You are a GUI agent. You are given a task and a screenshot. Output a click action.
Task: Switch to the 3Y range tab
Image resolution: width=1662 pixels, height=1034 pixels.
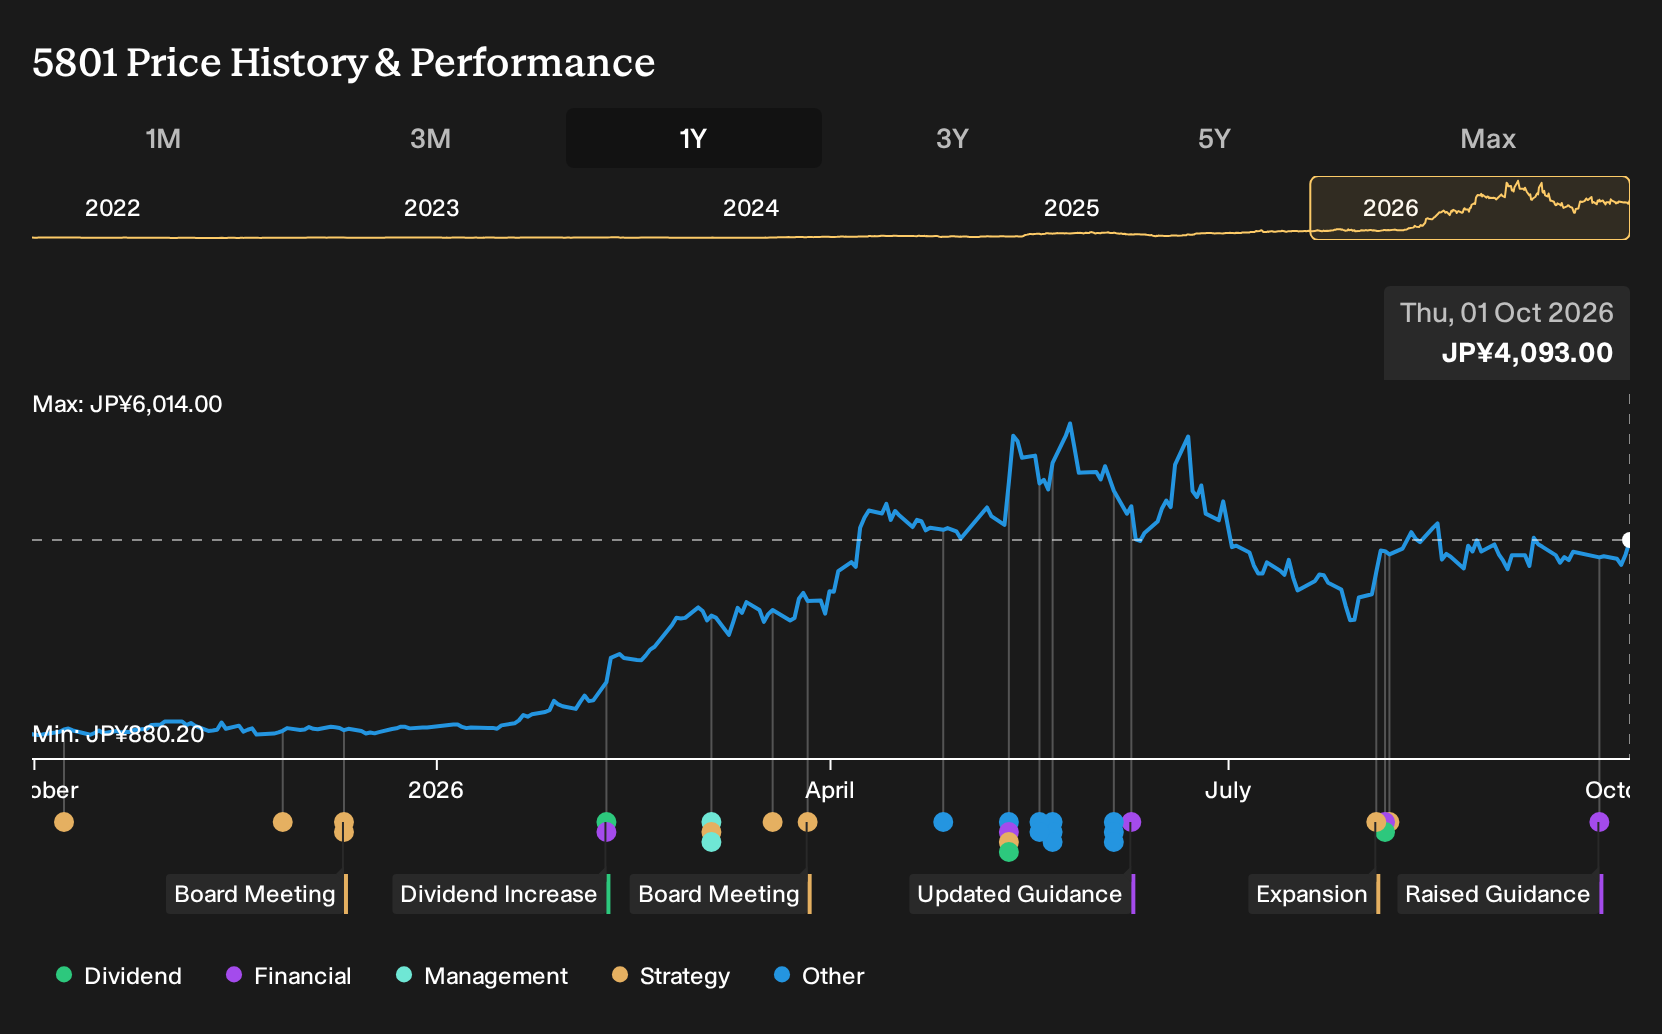click(x=952, y=138)
